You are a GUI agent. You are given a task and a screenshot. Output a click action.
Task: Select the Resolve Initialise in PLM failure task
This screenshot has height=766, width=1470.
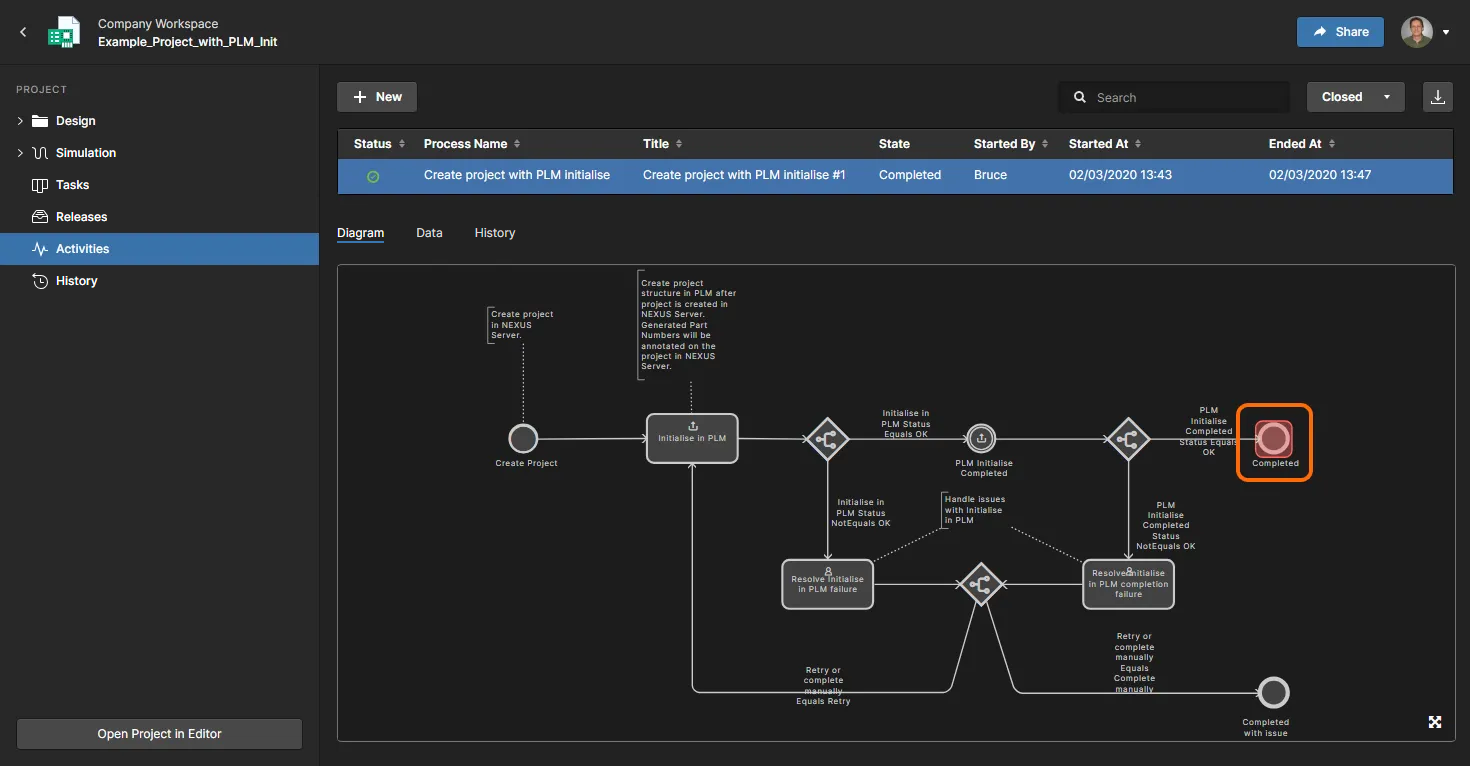(x=827, y=583)
